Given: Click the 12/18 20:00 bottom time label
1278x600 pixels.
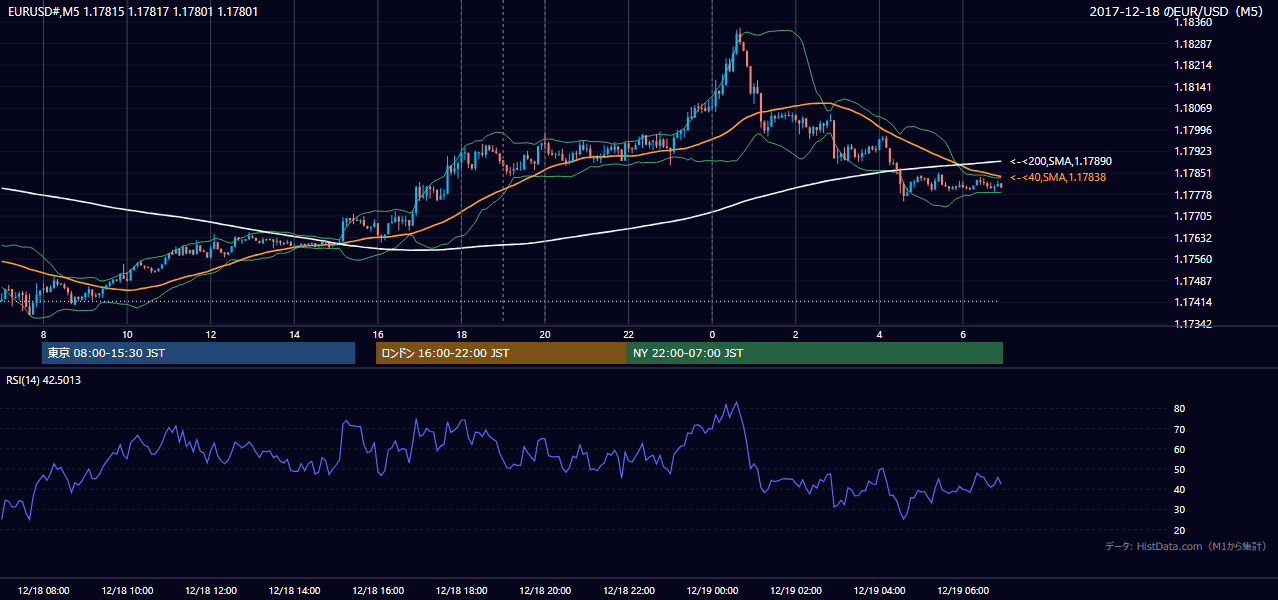Looking at the screenshot, I should [545, 590].
